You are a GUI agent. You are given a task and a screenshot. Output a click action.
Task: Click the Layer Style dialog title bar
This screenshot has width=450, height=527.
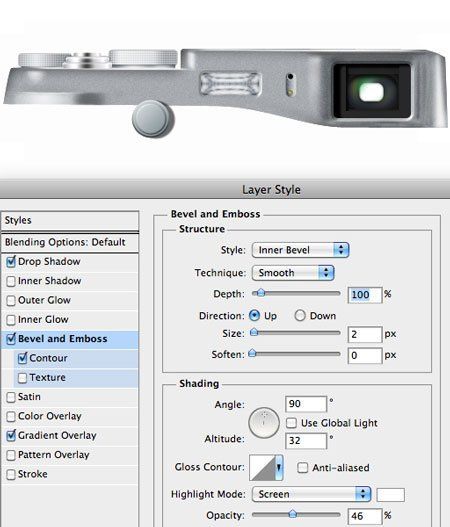(225, 190)
